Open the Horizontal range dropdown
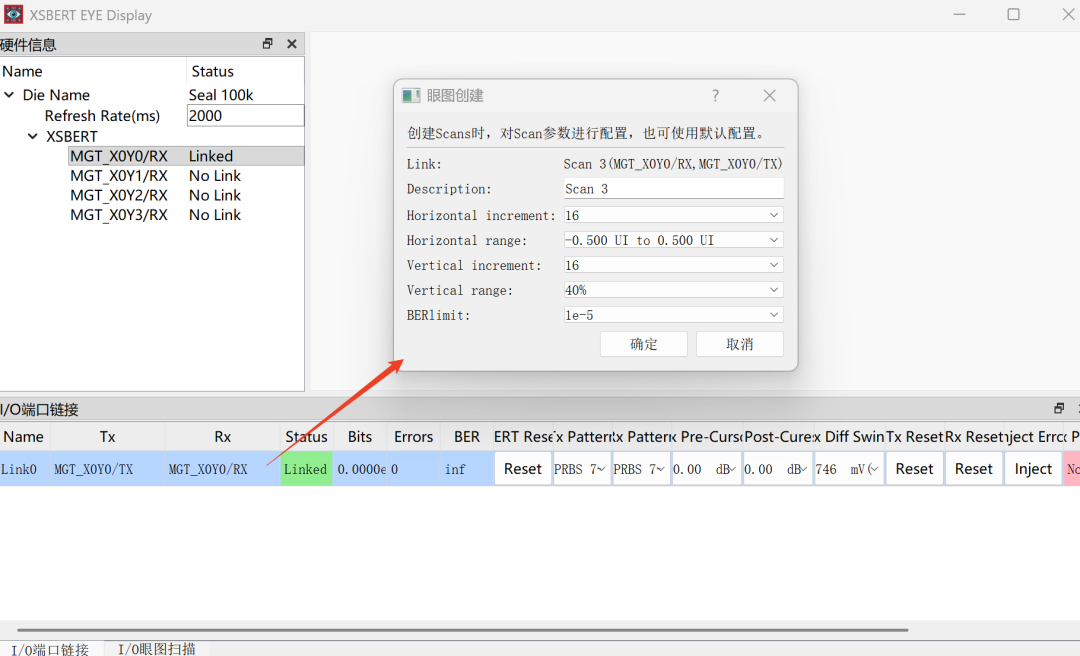The width and height of the screenshot is (1080, 656). [x=673, y=240]
